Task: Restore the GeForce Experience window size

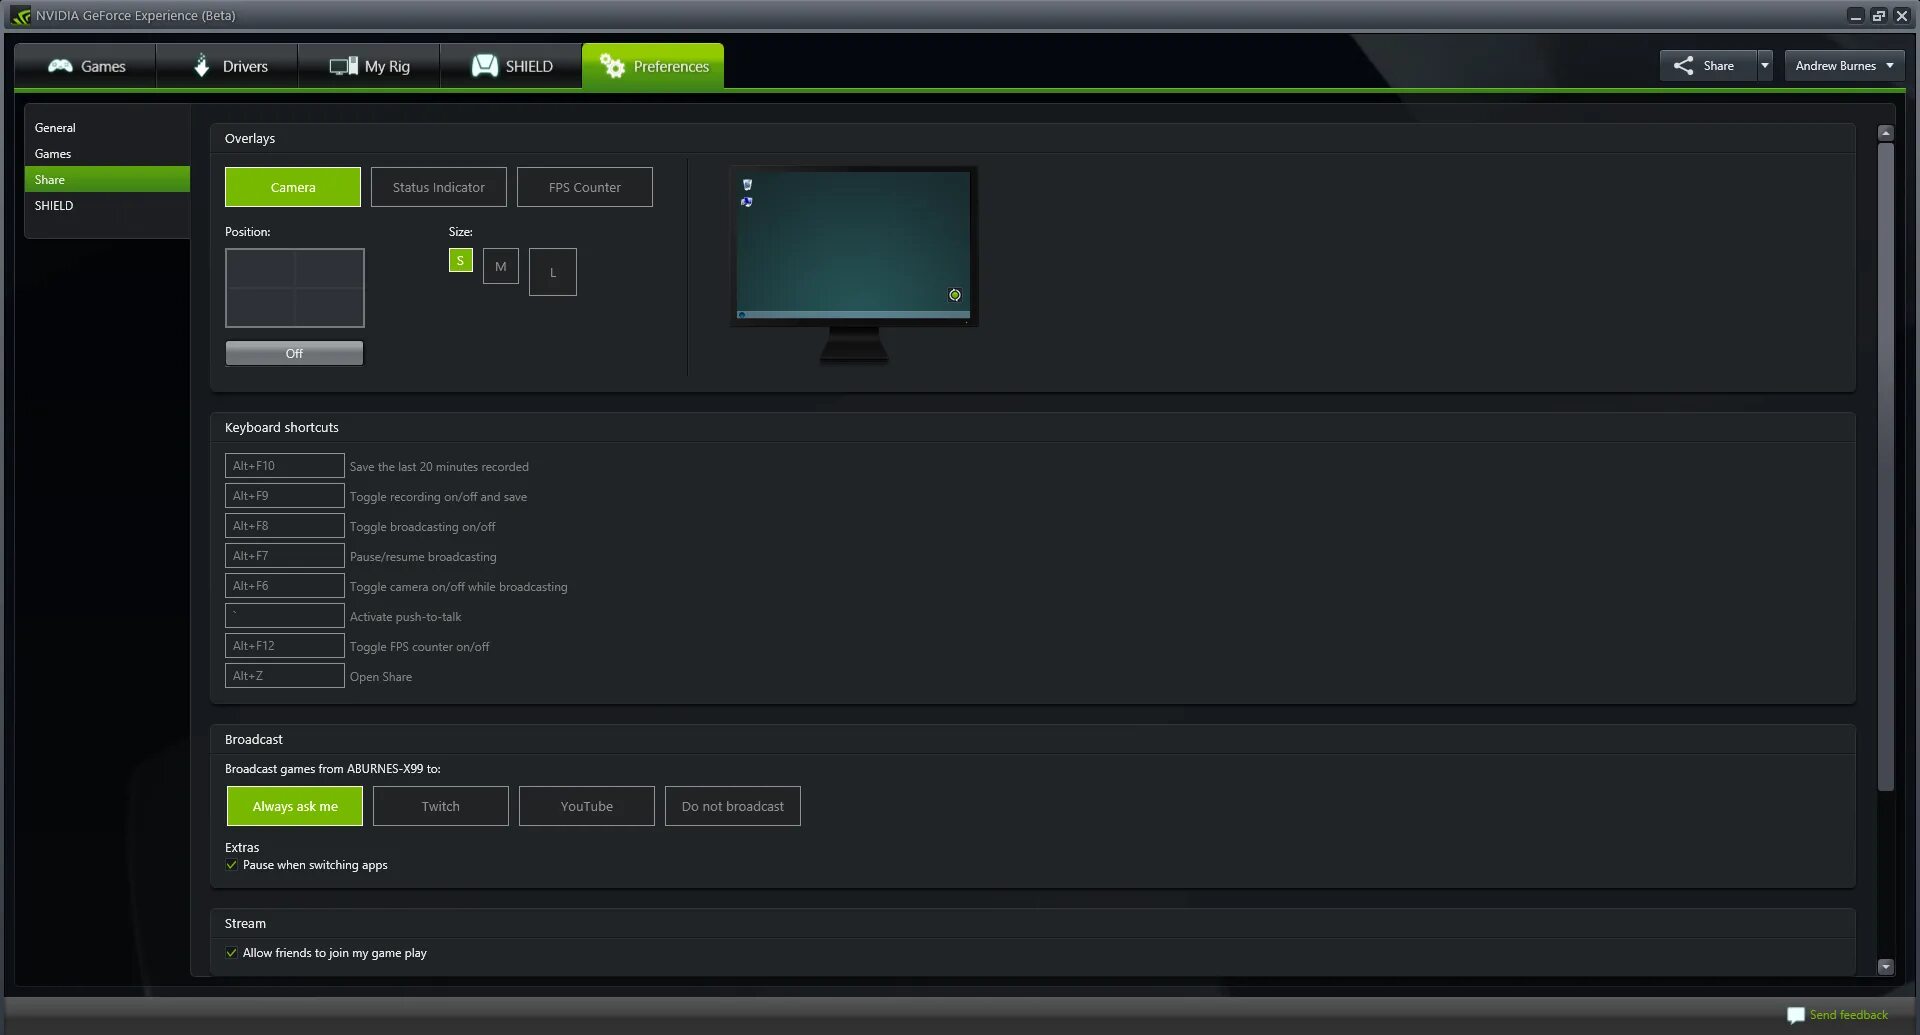Action: (x=1879, y=16)
